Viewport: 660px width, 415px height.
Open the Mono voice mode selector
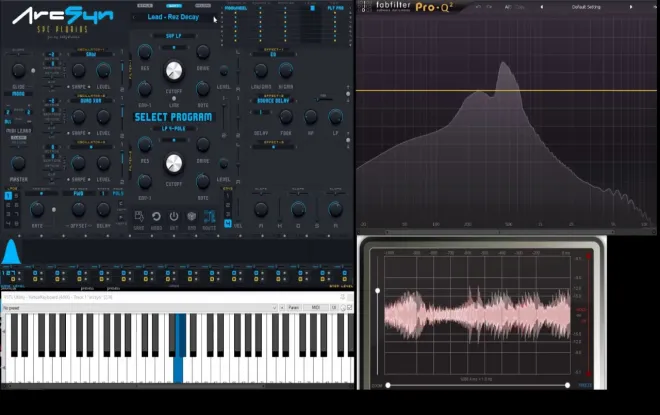pyautogui.click(x=19, y=94)
